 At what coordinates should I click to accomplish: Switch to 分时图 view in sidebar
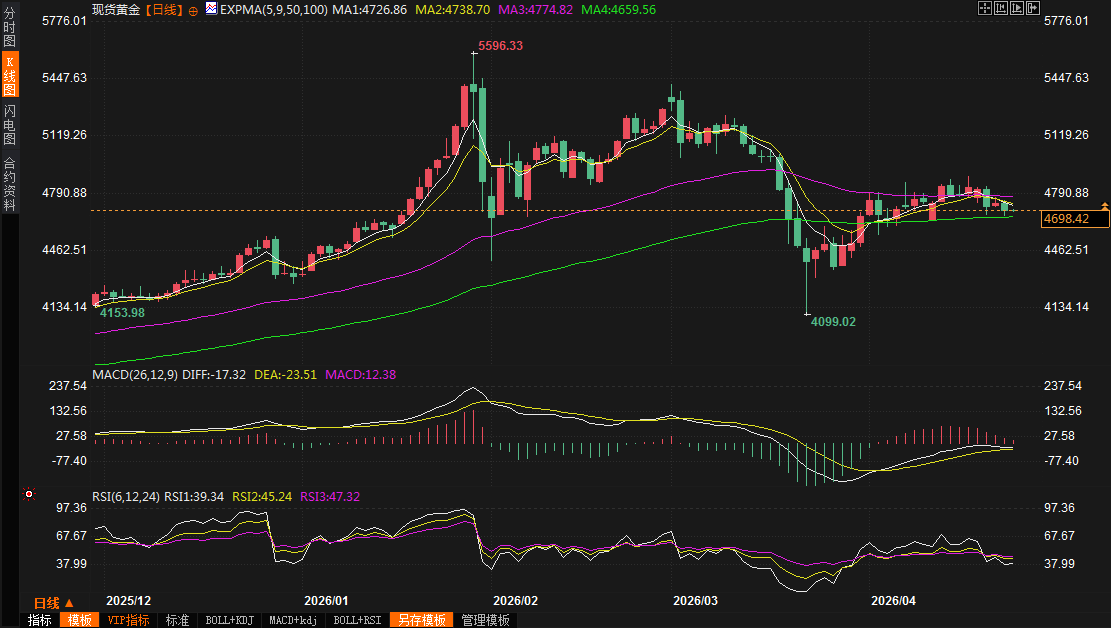[x=9, y=27]
